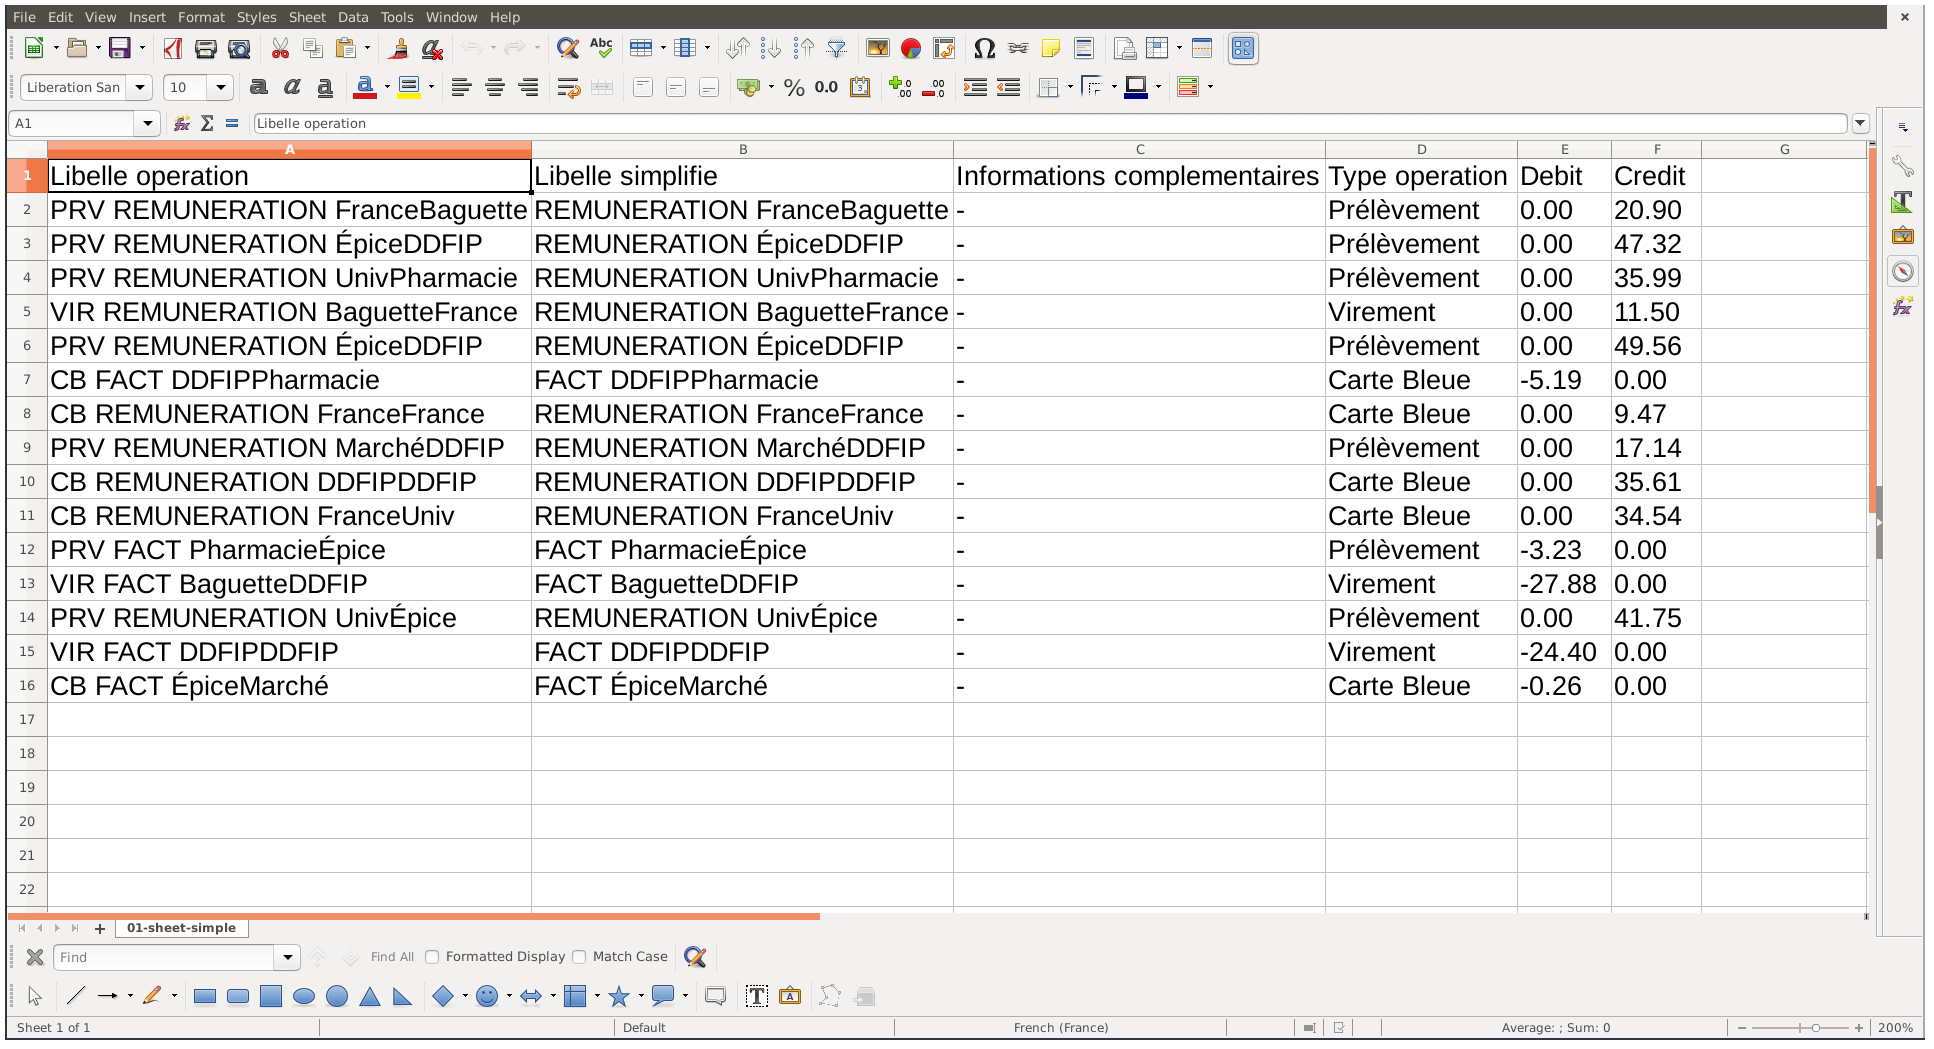Screen dimensions: 1934x1049
Task: Insert a special character
Action: tap(984, 48)
